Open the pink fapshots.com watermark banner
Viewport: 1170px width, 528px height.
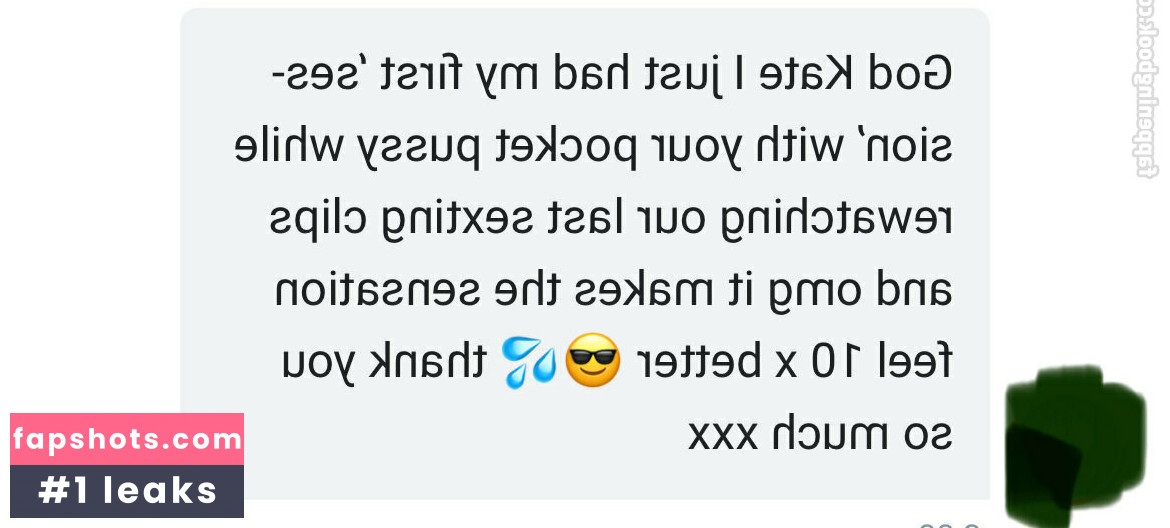[x=127, y=439]
